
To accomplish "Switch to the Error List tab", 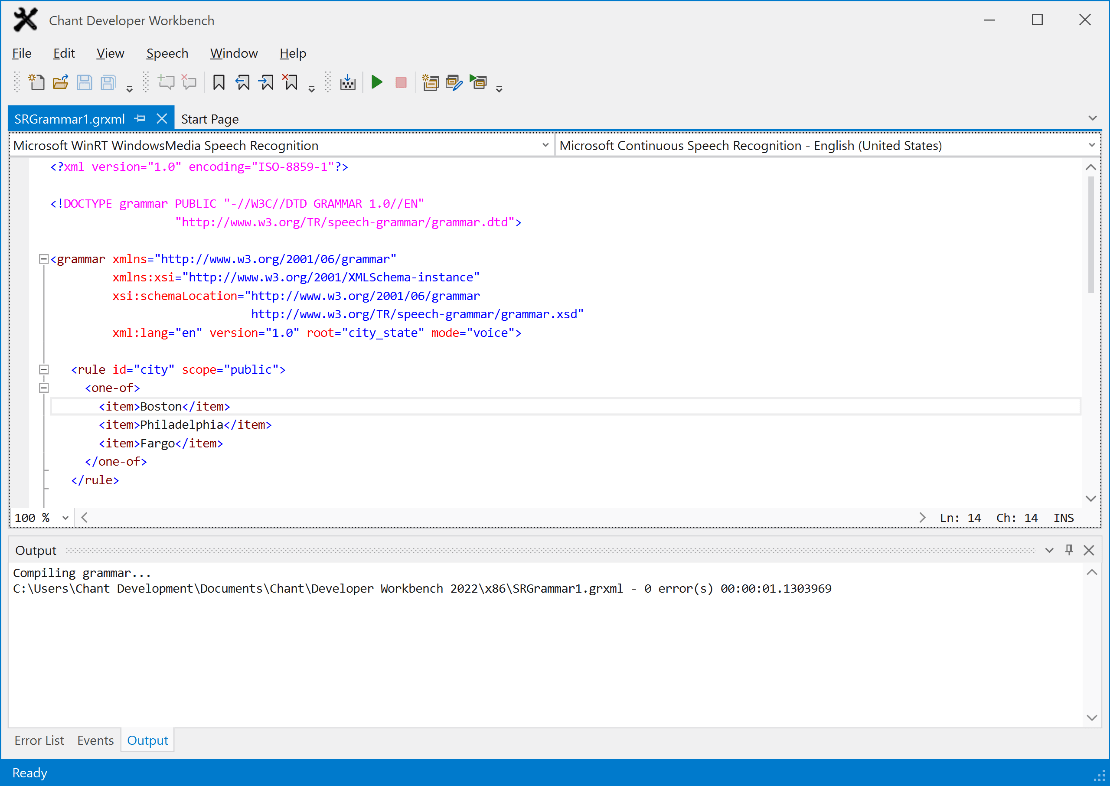I will click(x=39, y=741).
